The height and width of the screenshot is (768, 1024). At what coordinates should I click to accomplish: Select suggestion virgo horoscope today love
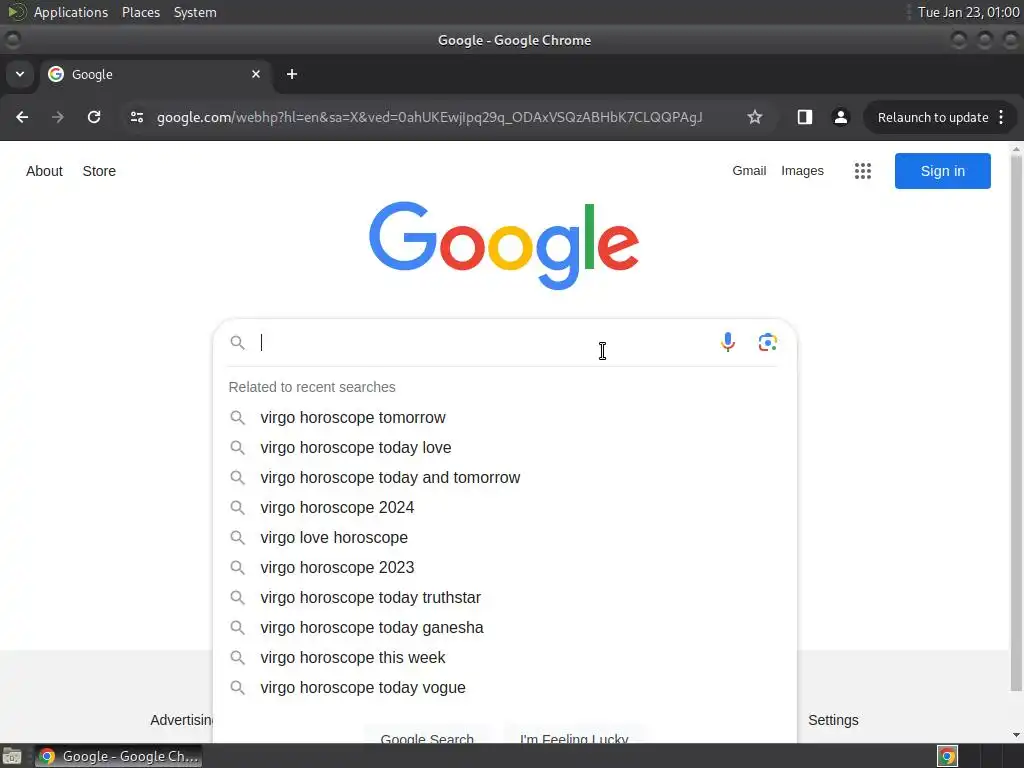tap(504, 447)
